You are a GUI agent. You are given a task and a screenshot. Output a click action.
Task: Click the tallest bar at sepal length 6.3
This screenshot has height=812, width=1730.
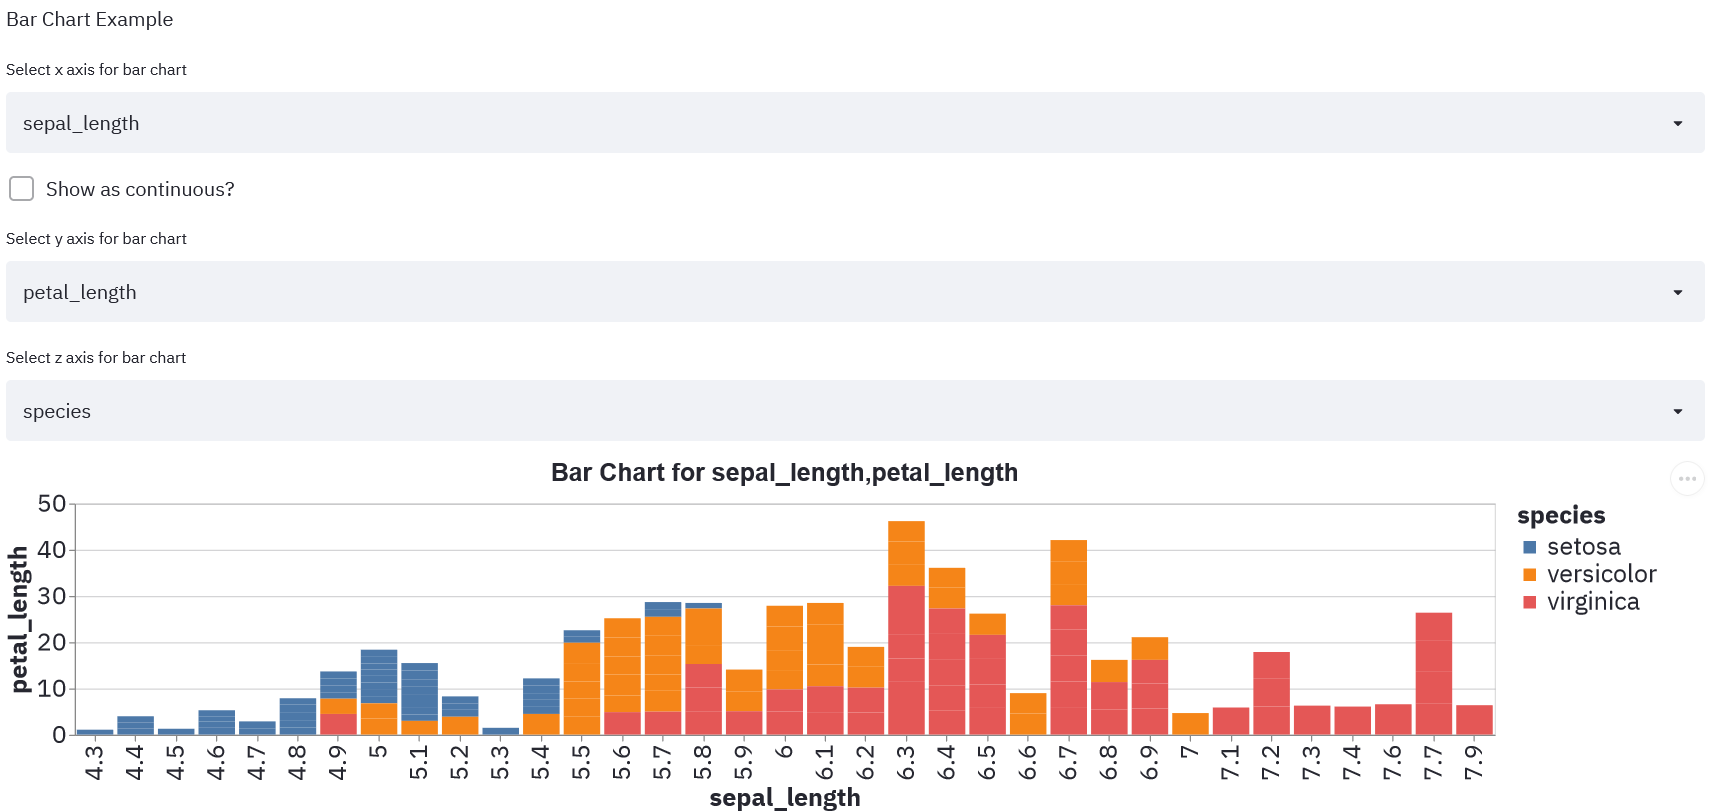906,628
